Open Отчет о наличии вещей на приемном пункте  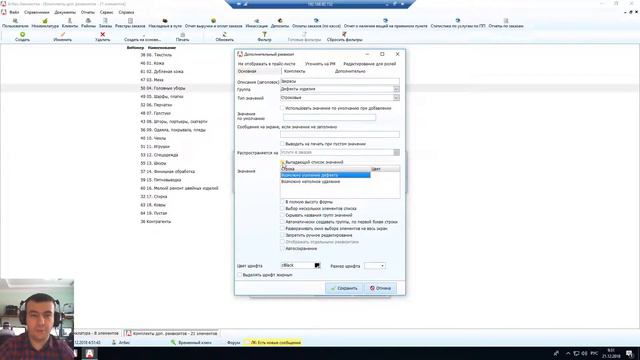[x=386, y=23]
